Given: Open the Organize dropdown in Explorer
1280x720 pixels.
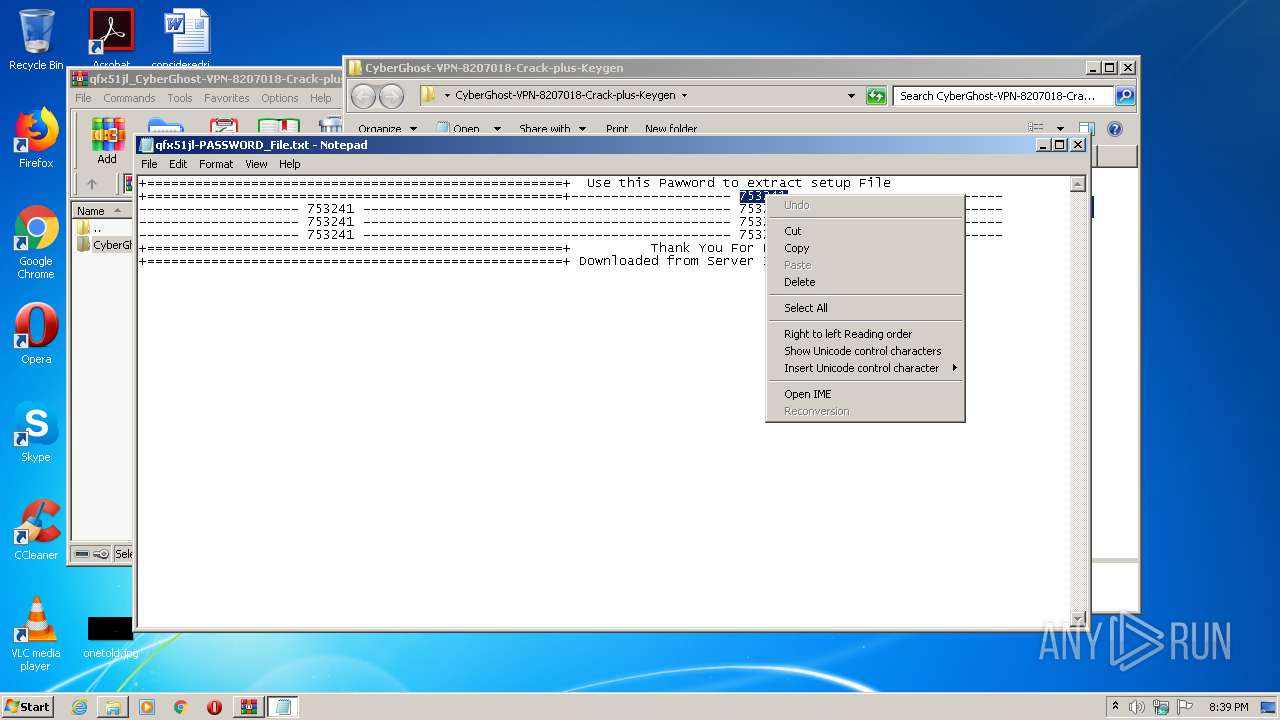Looking at the screenshot, I should [x=388, y=129].
